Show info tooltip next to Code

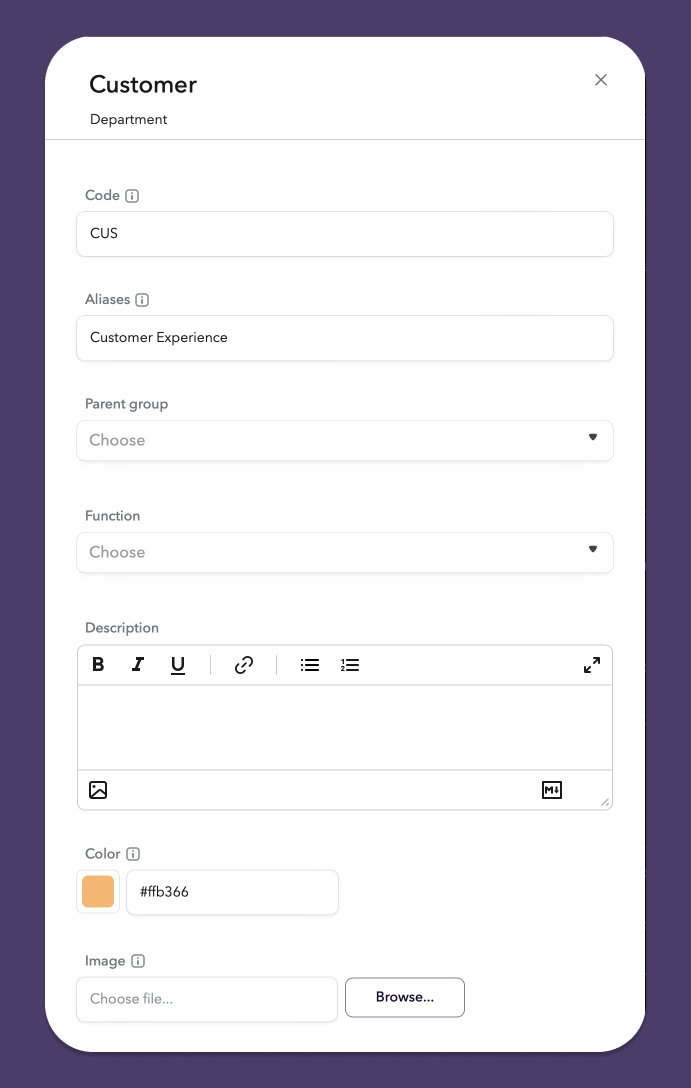(132, 196)
